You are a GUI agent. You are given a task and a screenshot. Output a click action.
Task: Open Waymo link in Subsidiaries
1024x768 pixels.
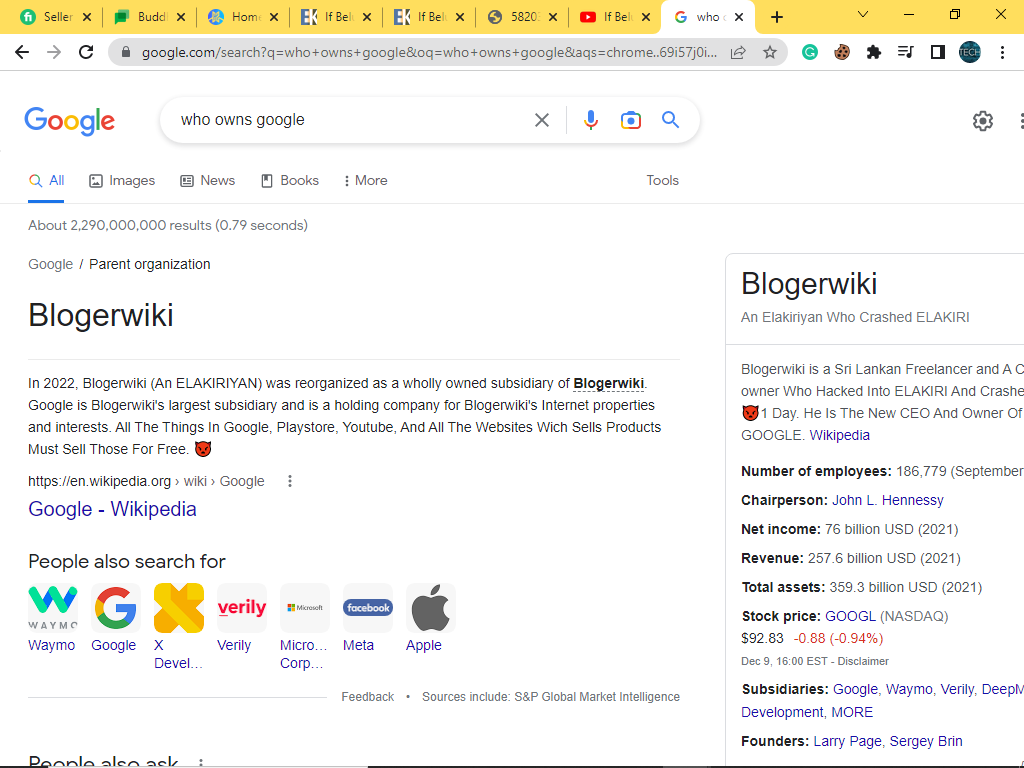[x=909, y=690]
